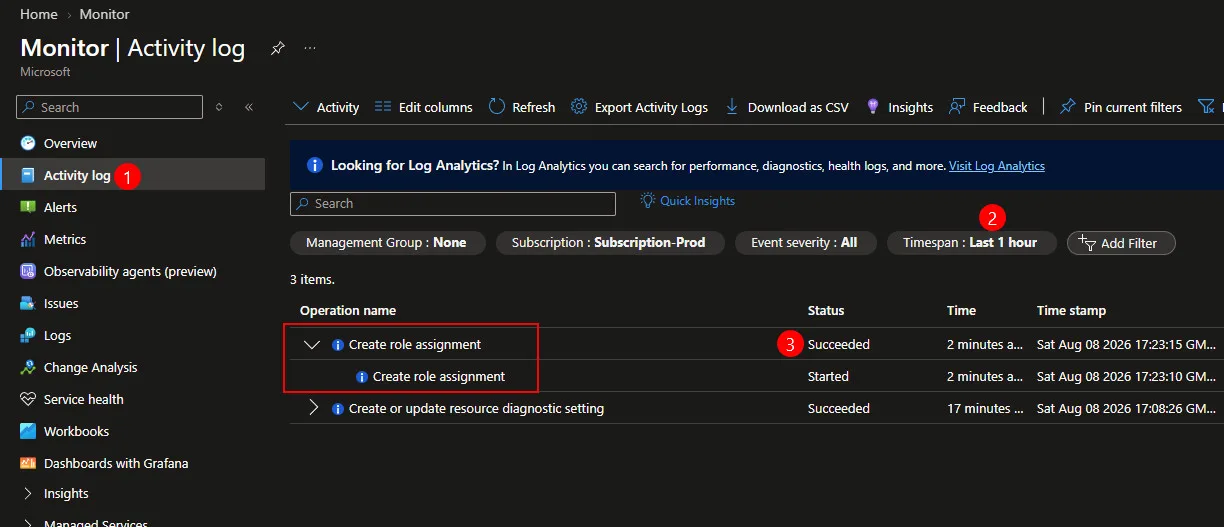The image size is (1224, 527).
Task: Click the timestamp ending 17:23:15
Action: (1127, 344)
